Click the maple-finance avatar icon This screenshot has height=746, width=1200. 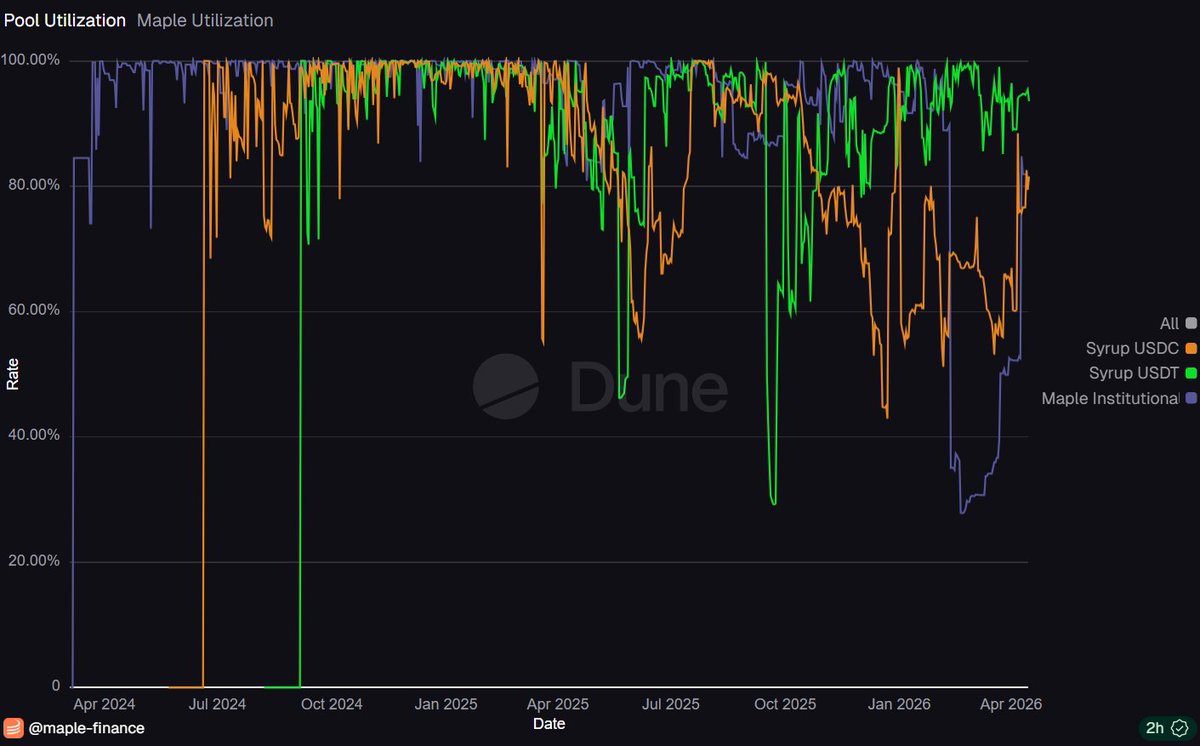pos(13,728)
